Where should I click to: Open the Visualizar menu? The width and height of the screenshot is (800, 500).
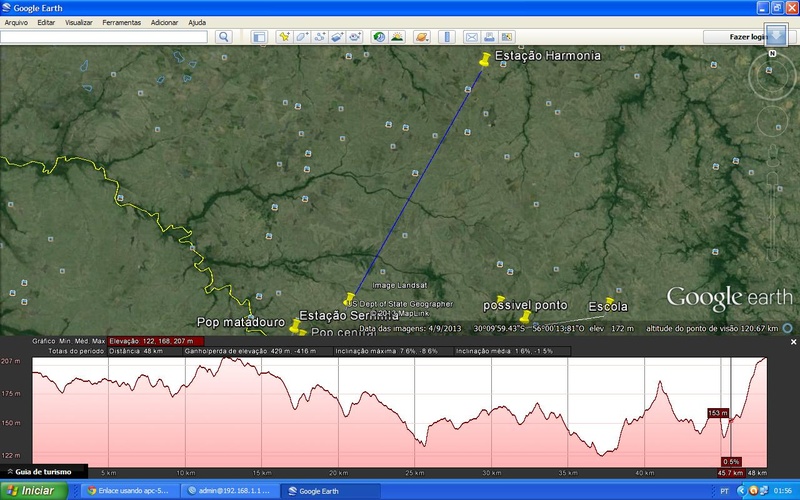coord(79,22)
